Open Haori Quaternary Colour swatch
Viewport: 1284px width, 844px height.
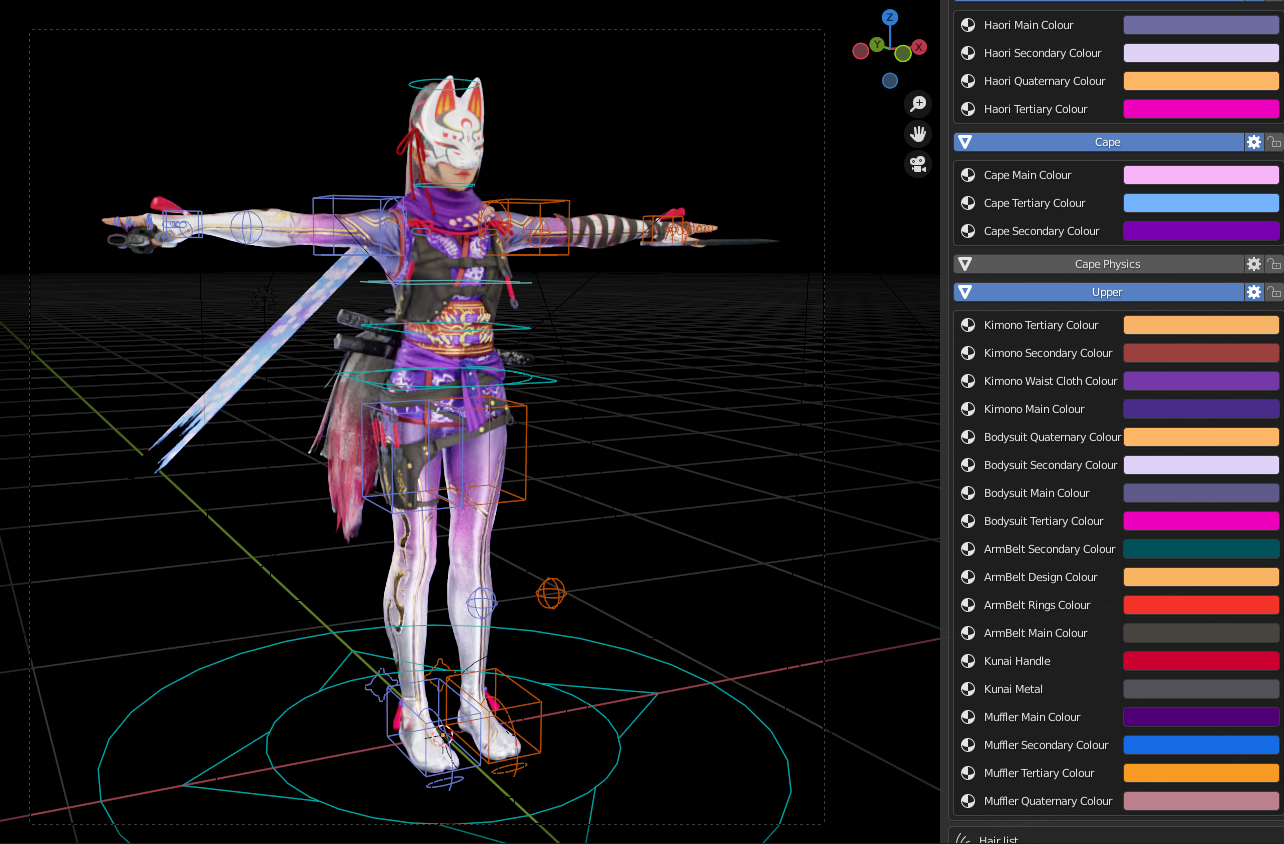[1201, 81]
